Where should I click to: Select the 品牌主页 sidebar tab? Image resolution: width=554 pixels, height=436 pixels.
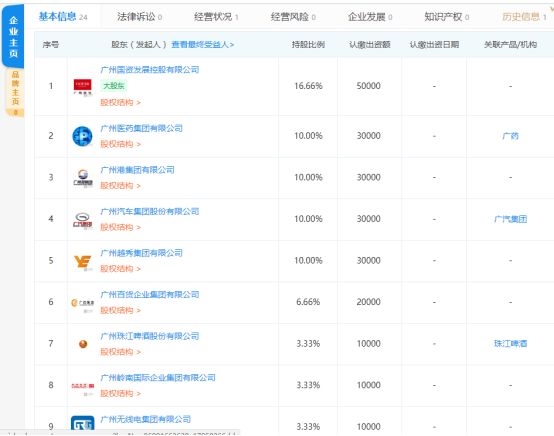coord(15,92)
